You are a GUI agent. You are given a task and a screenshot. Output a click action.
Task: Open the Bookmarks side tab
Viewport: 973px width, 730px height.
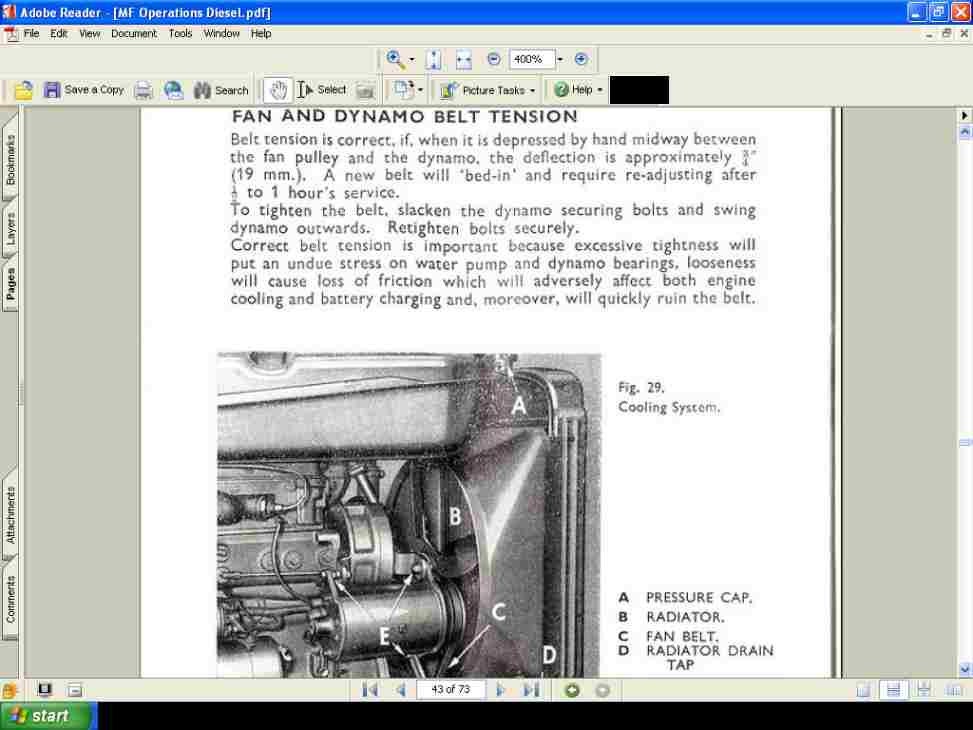10,160
